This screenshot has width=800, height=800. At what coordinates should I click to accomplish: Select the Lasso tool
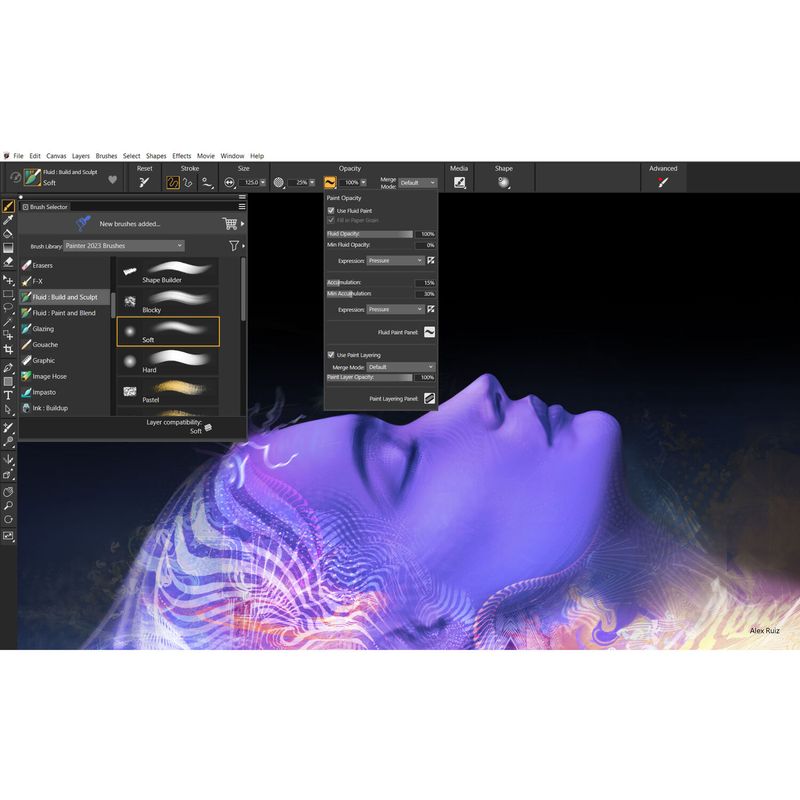8,308
